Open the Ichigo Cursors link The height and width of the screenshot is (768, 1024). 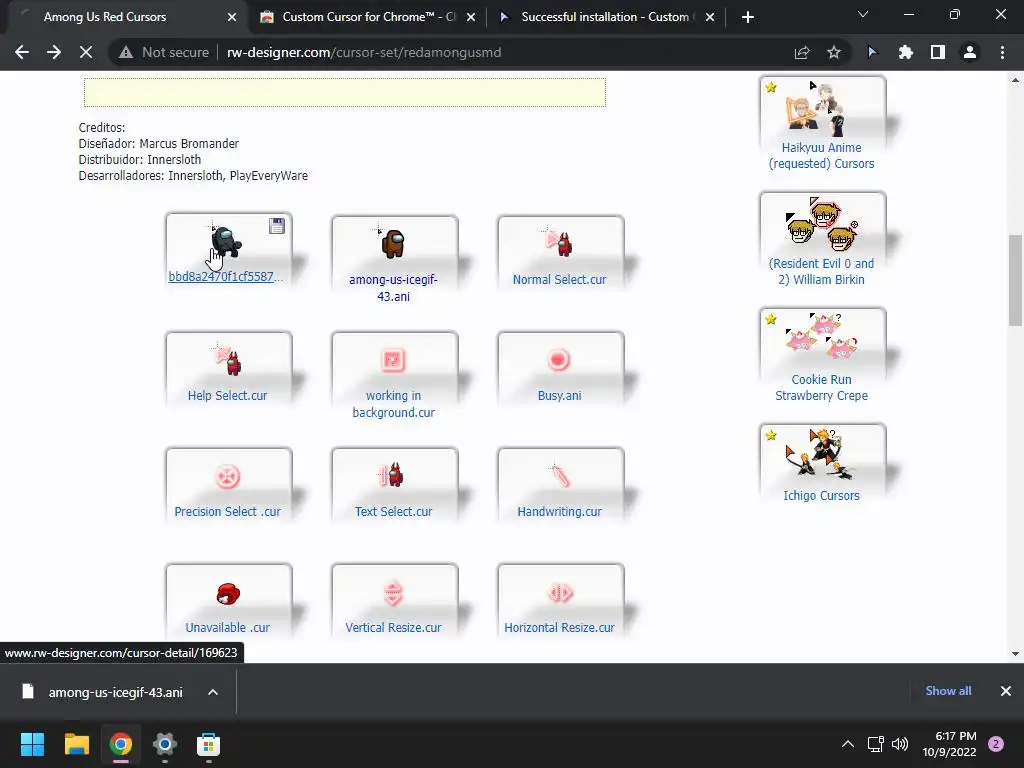point(822,496)
